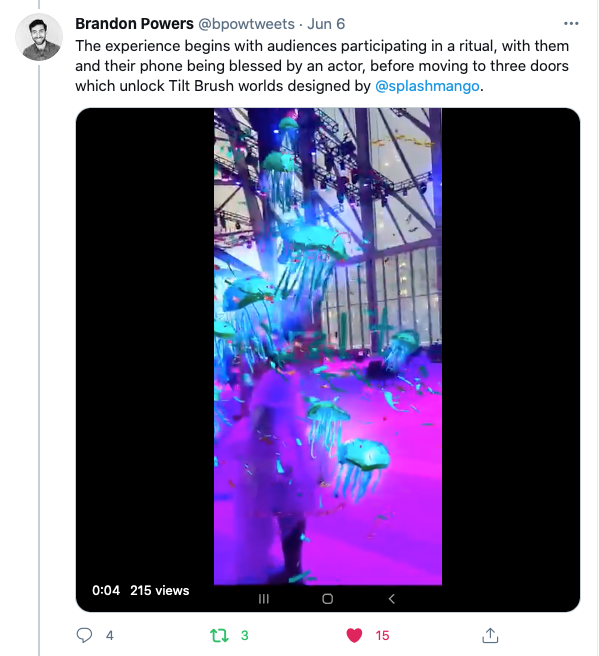Click the Brandon Powers display name
Image resolution: width=599 pixels, height=656 pixels.
coord(134,24)
